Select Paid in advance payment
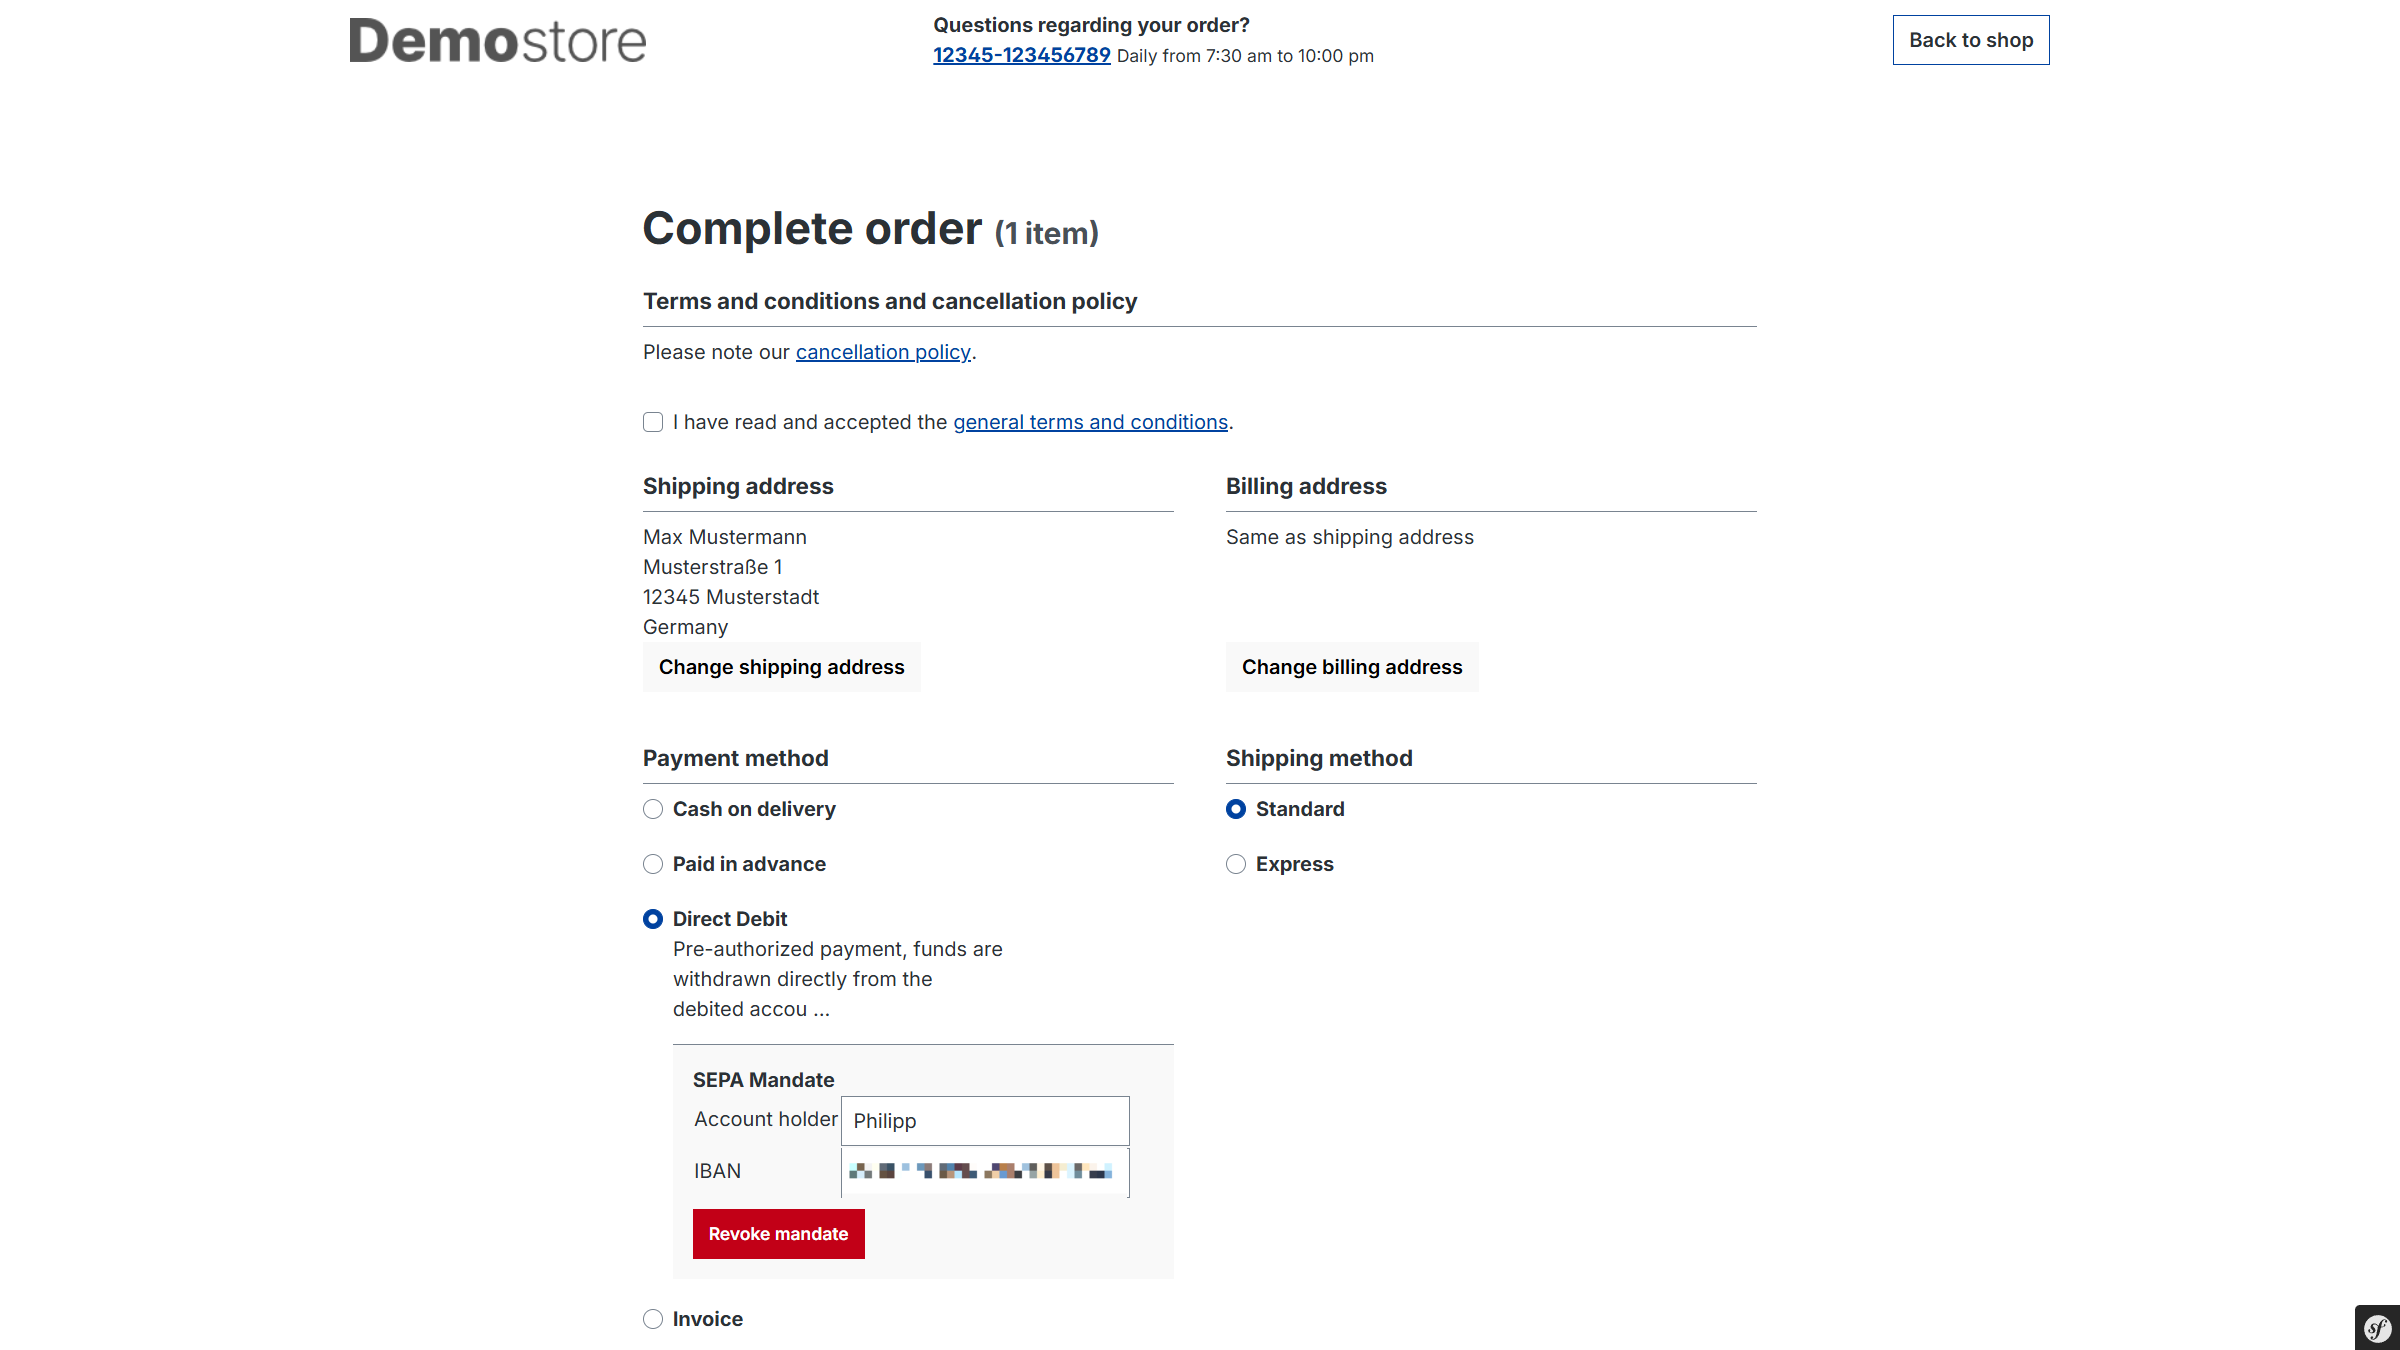This screenshot has height=1350, width=2400. click(653, 864)
